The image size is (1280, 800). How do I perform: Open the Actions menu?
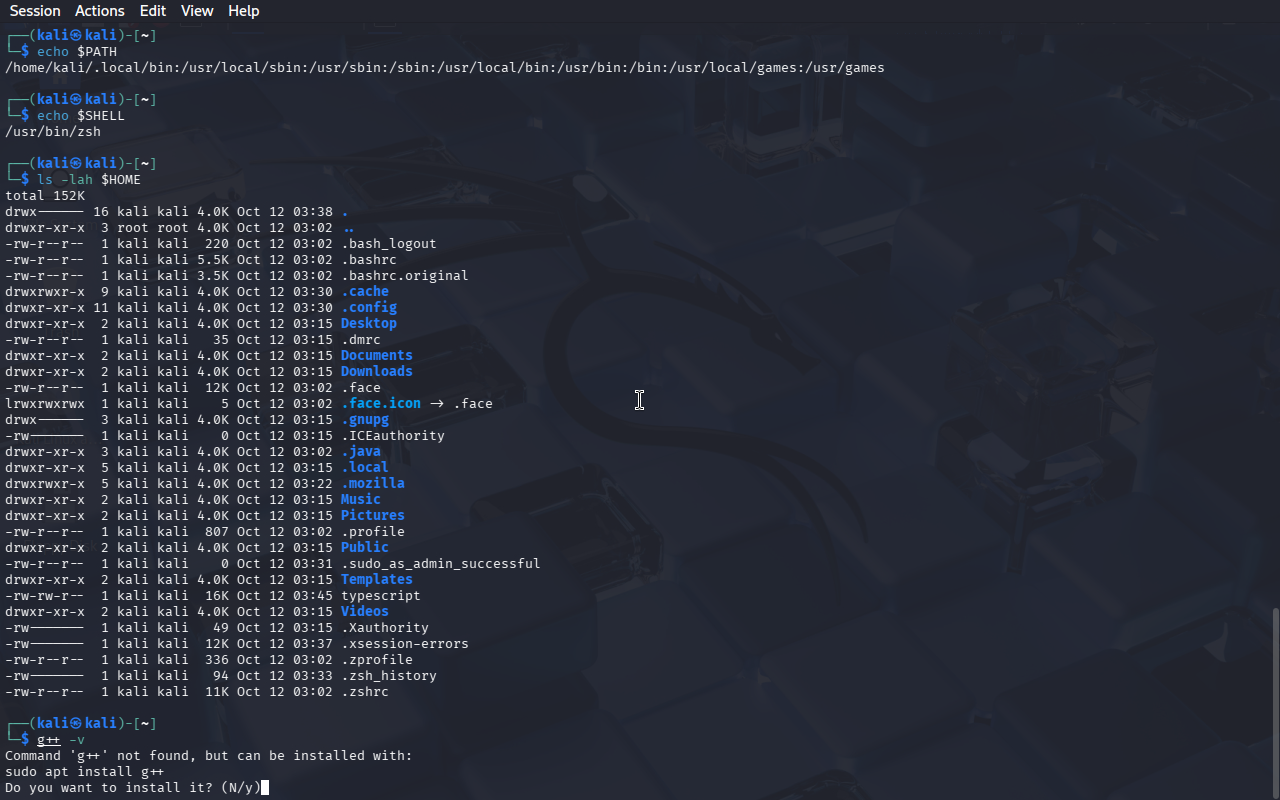100,11
